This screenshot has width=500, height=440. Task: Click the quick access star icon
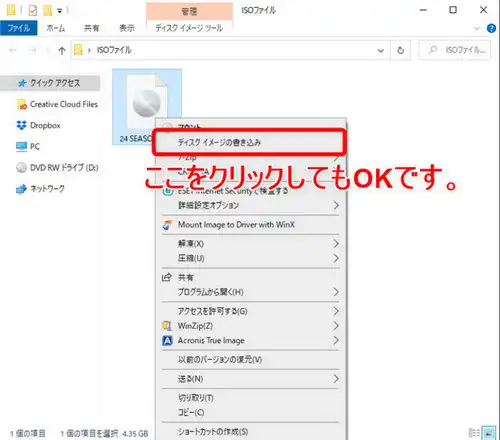click(22, 83)
